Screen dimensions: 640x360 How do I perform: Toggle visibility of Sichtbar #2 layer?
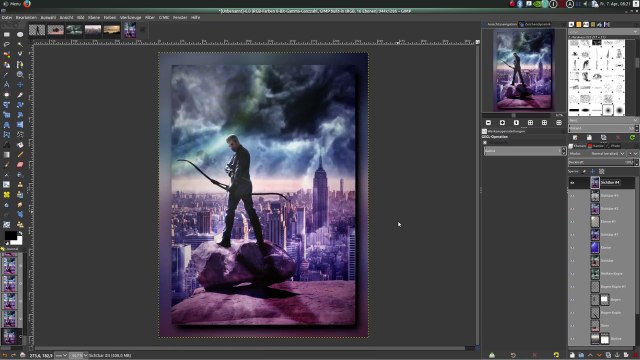point(572,209)
